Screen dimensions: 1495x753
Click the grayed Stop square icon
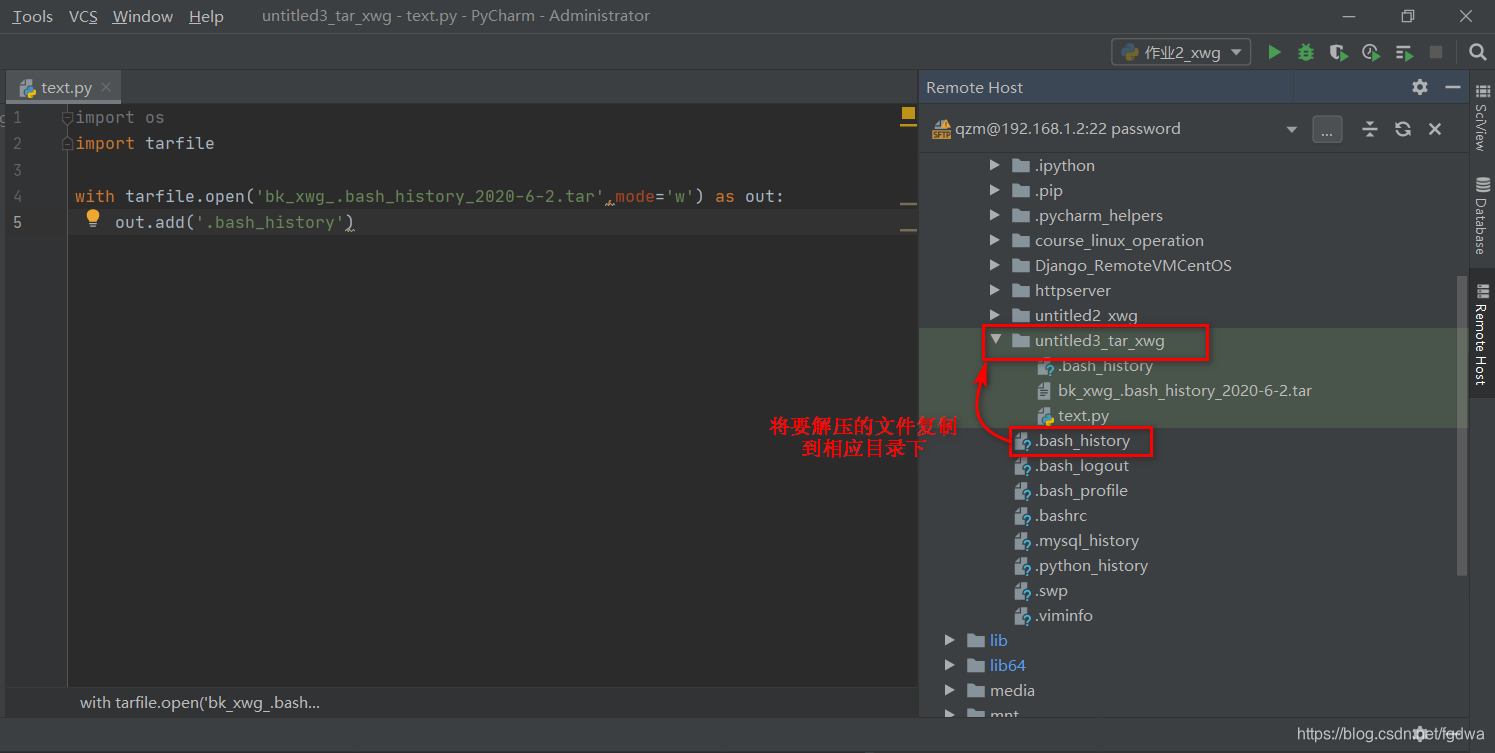tap(1436, 52)
